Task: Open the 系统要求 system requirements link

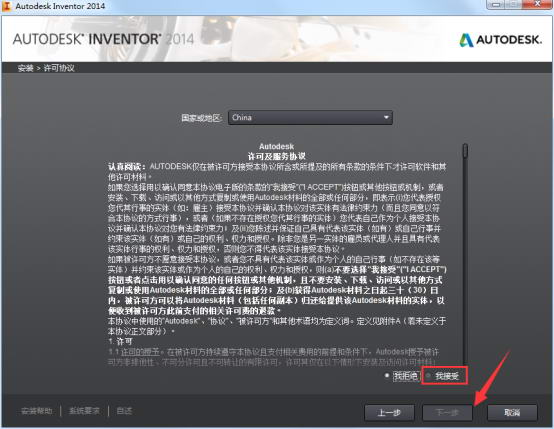Action: click(x=84, y=411)
